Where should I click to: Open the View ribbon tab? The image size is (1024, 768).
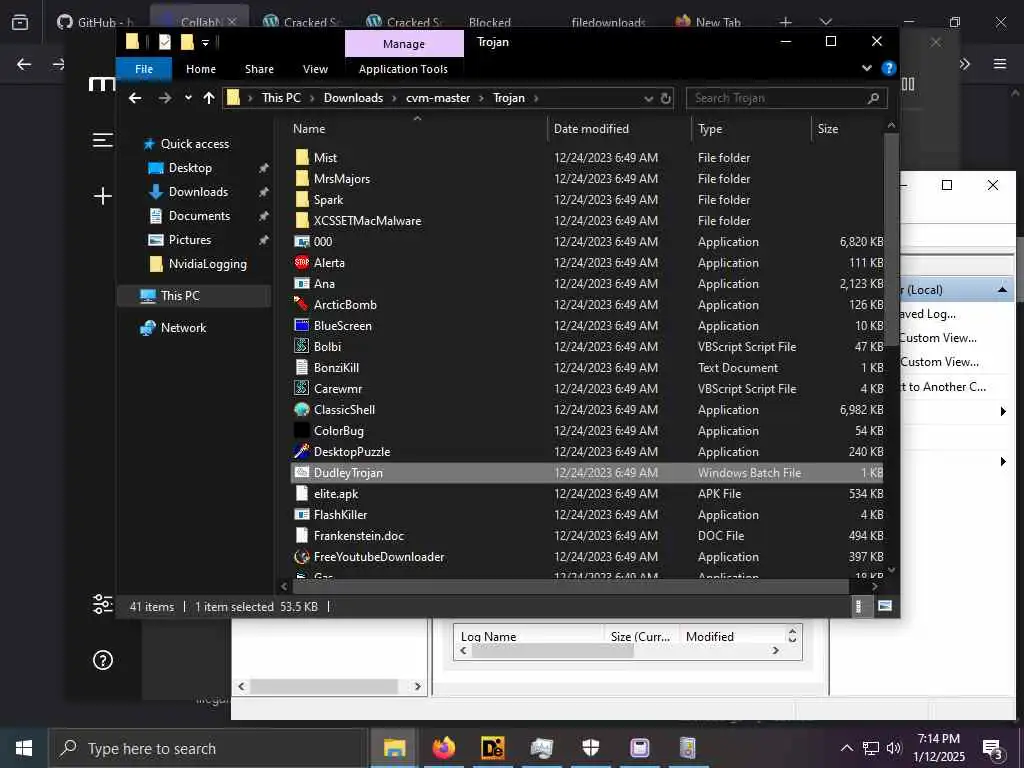point(315,69)
